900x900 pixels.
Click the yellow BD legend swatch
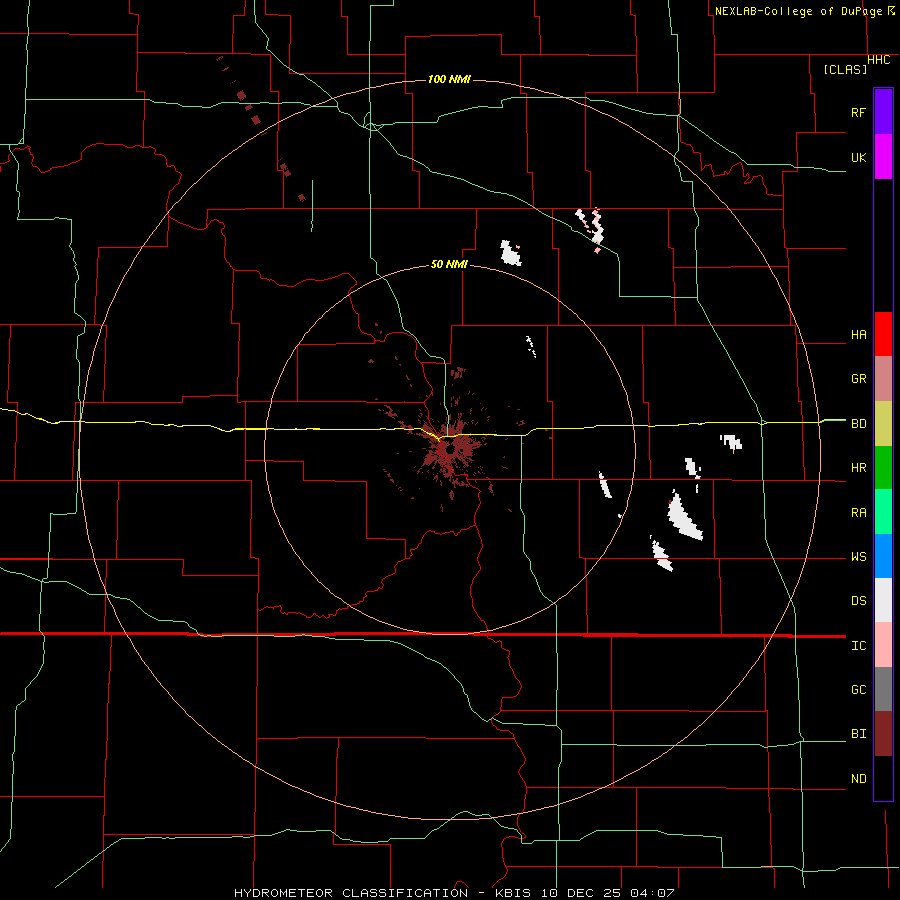coord(883,423)
